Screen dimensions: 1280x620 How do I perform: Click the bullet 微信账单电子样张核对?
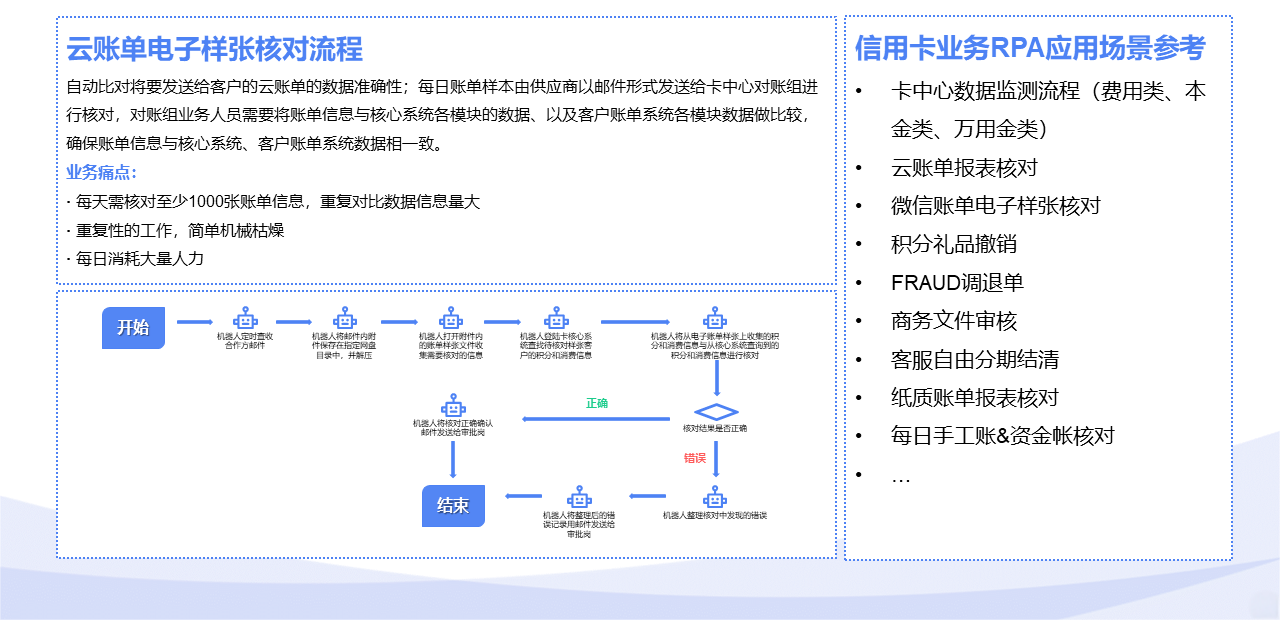point(995,206)
